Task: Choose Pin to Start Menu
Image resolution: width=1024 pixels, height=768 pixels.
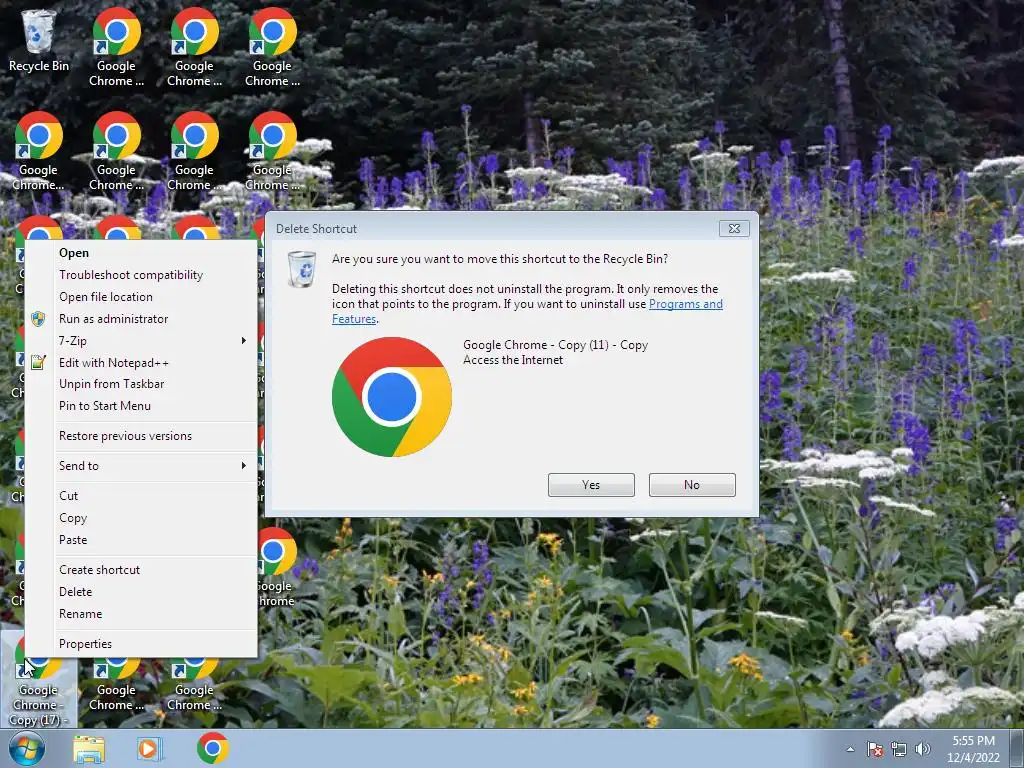Action: pos(141,406)
